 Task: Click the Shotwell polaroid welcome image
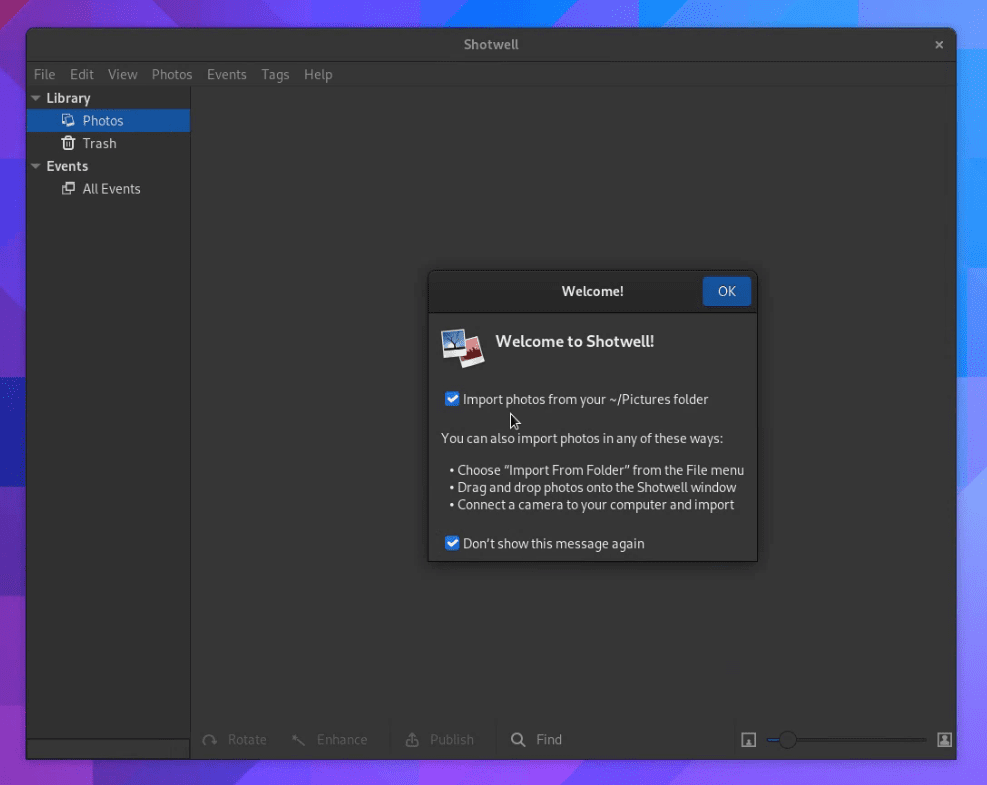point(462,347)
